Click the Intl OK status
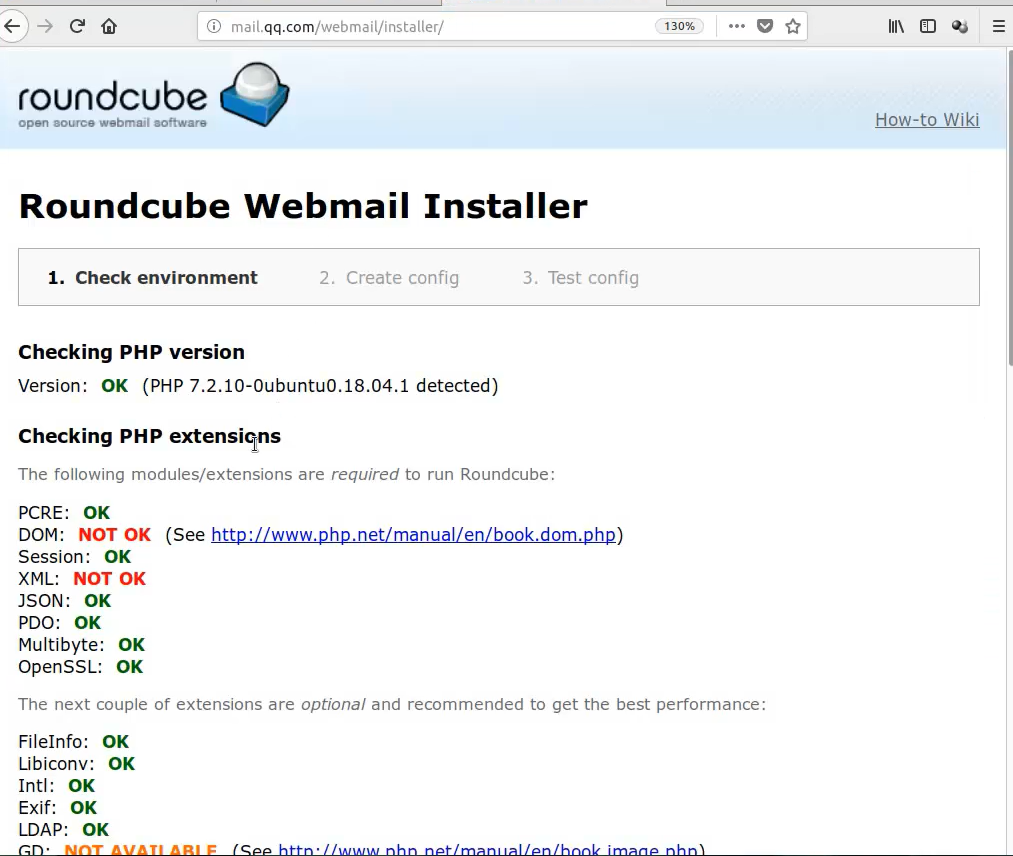Viewport: 1013px width, 856px height. (81, 786)
